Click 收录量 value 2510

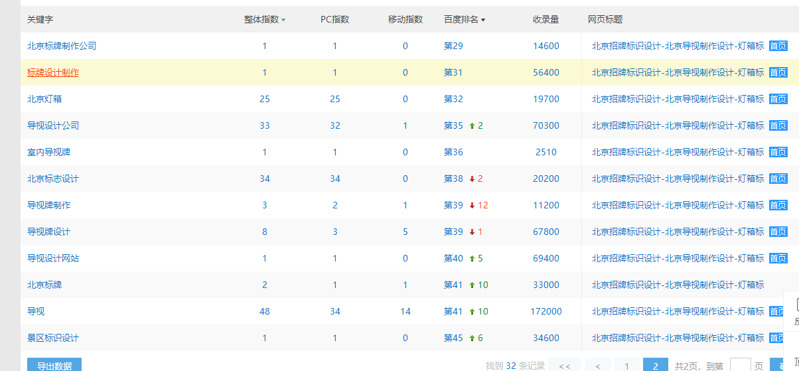coord(546,152)
